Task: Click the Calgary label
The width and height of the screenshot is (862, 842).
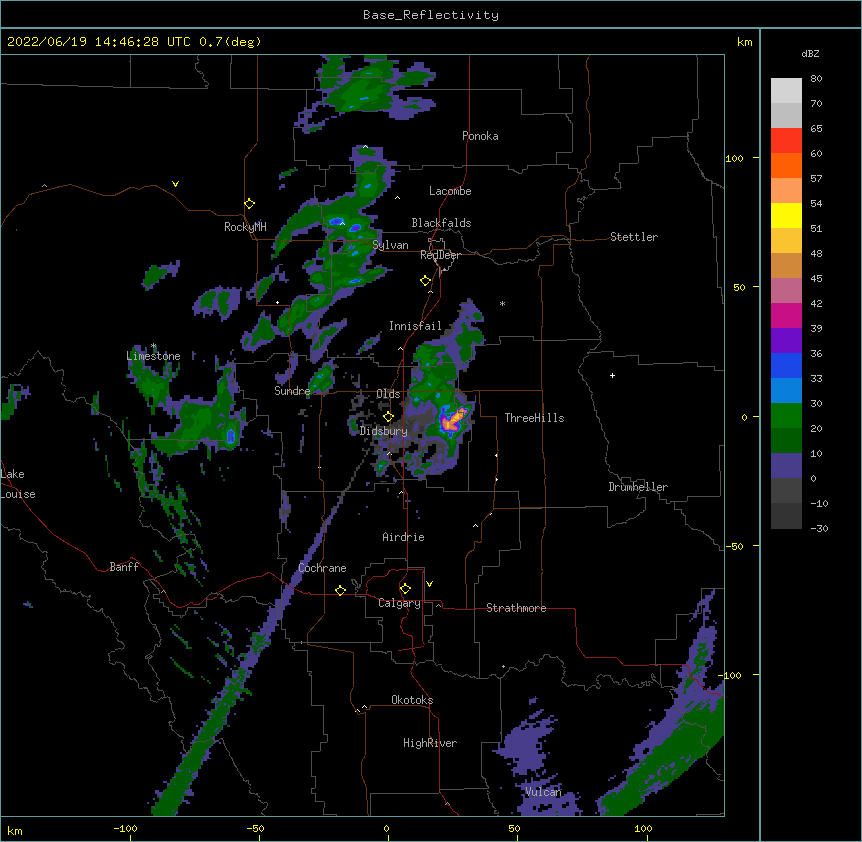Action: 399,603
